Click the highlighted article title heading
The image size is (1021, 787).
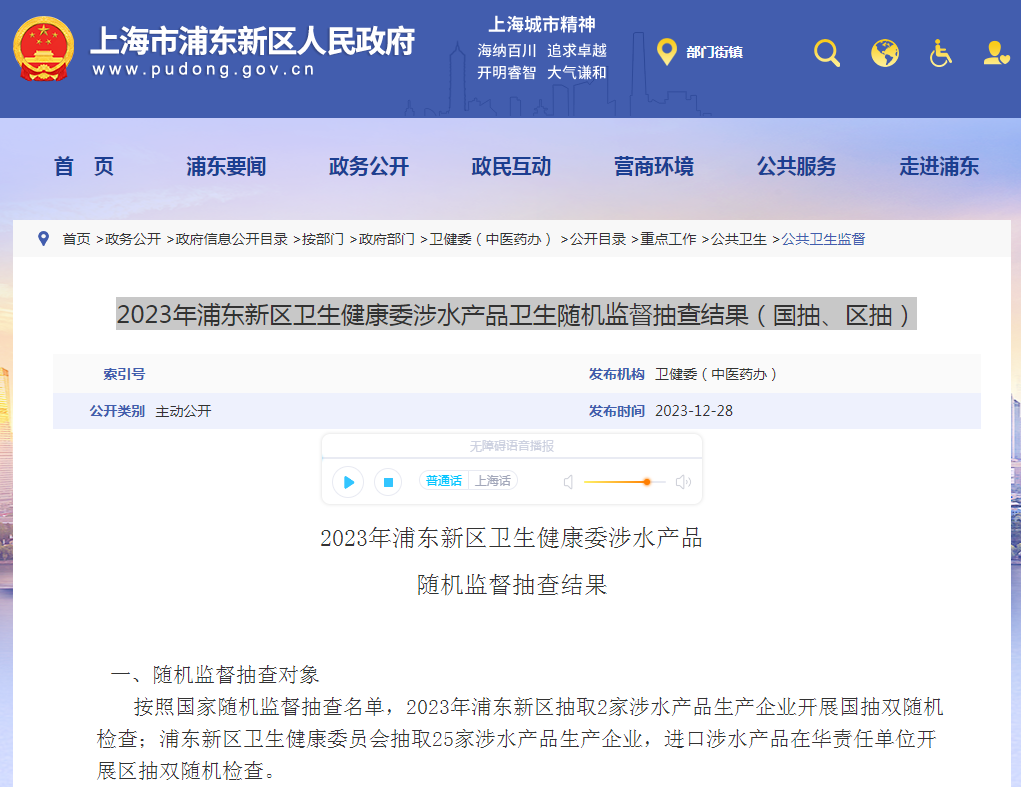(x=516, y=314)
